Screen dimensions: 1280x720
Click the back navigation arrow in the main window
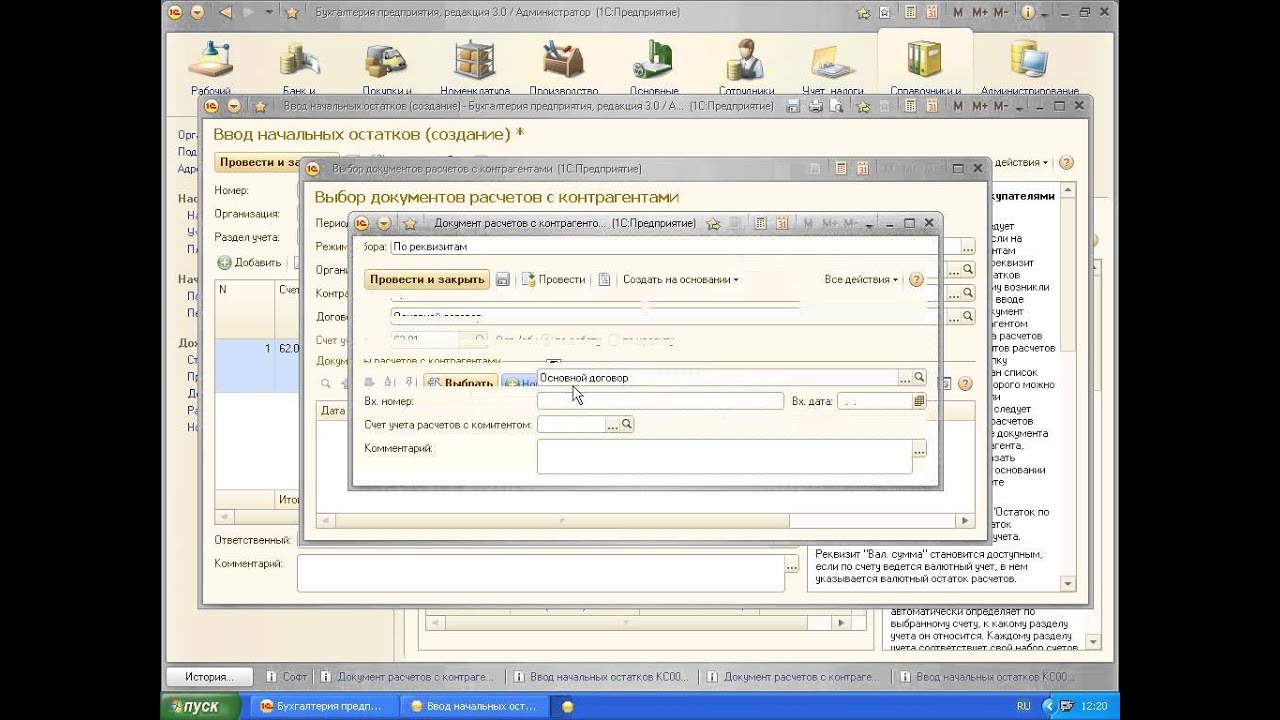pyautogui.click(x=225, y=13)
